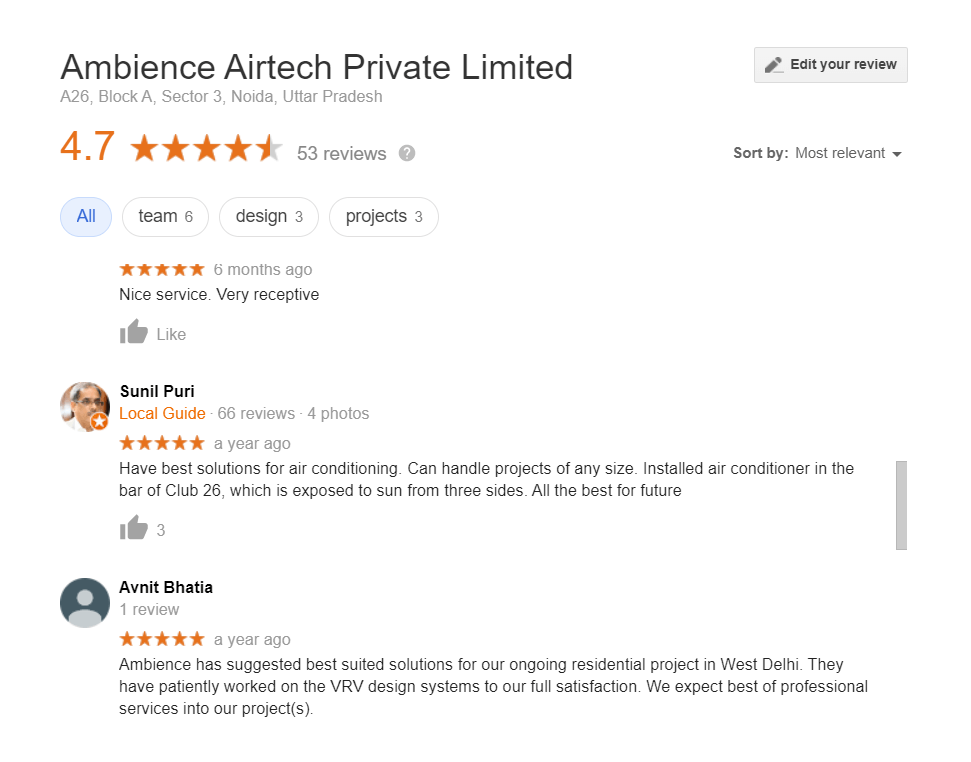
Task: Open Avnit Bhatia's avatar icon
Action: [x=85, y=602]
